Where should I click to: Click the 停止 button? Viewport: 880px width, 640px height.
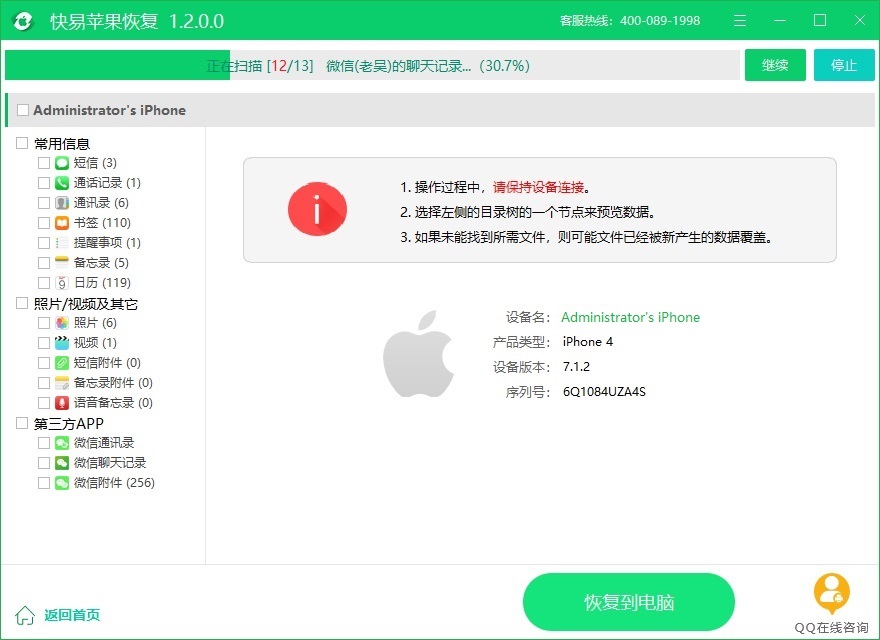click(844, 65)
